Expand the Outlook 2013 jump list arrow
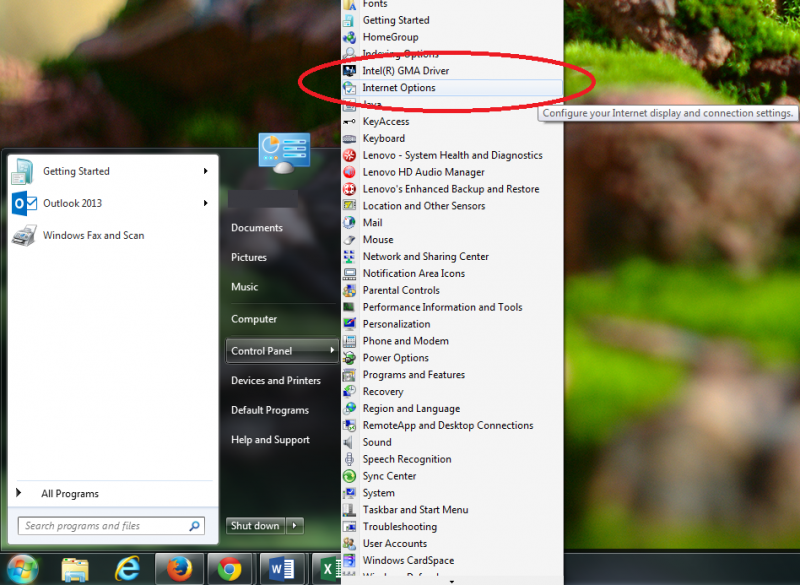 pyautogui.click(x=206, y=204)
